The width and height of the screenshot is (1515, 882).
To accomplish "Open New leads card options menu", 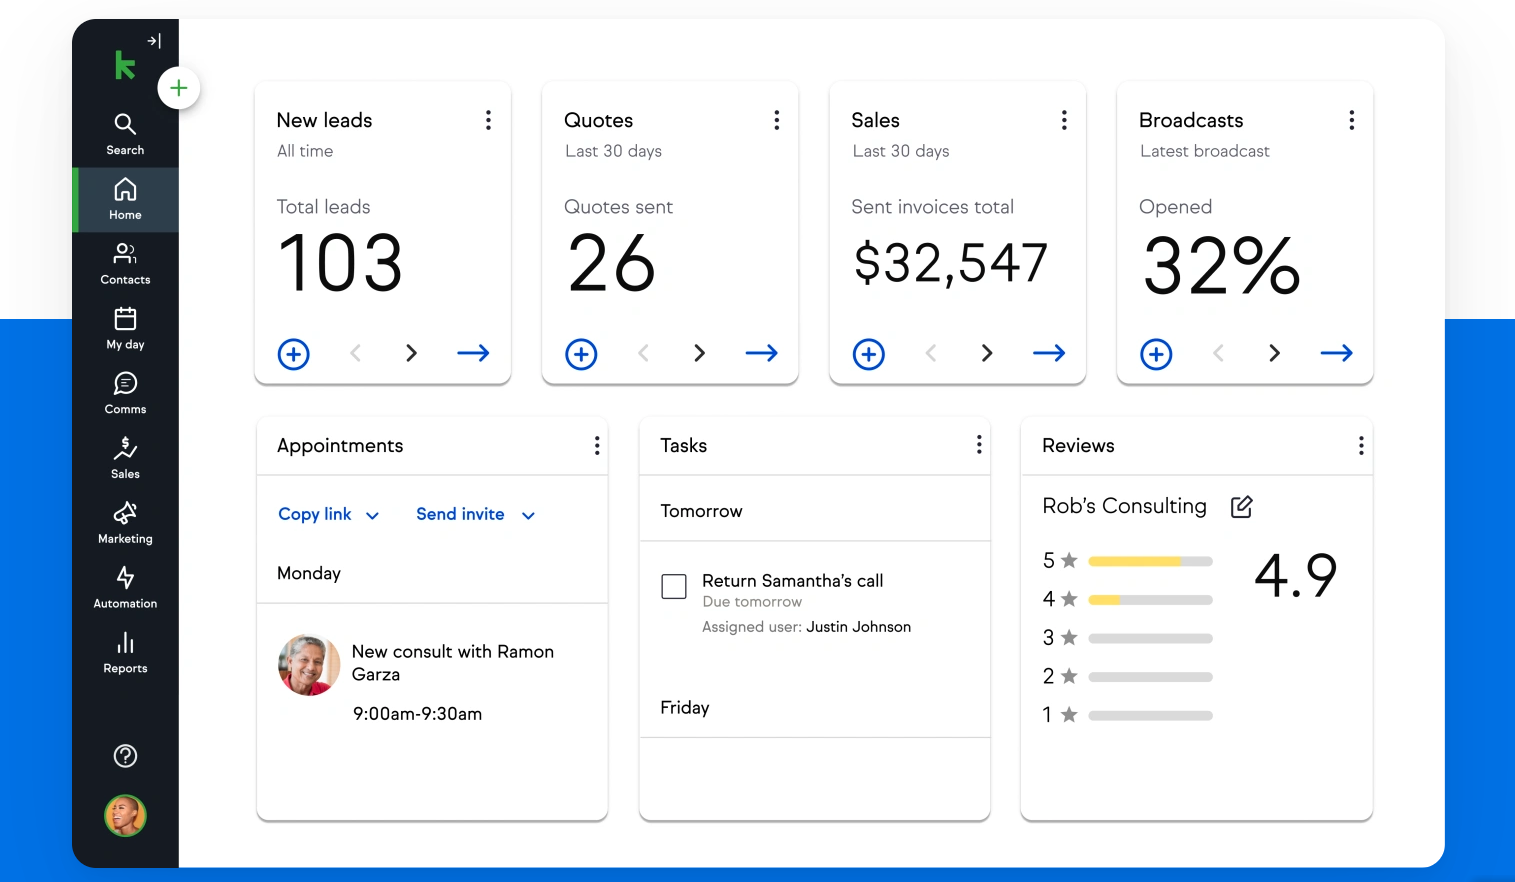I will pyautogui.click(x=488, y=120).
